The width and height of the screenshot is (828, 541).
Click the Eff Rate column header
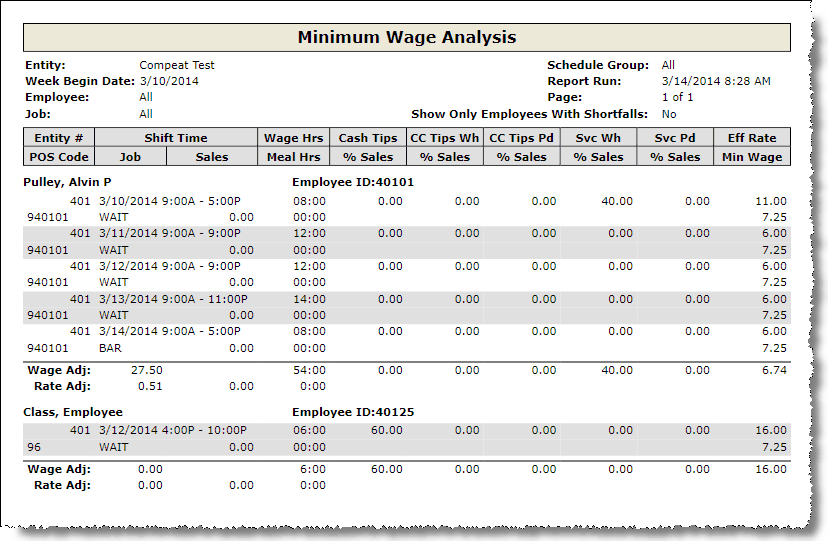[752, 138]
